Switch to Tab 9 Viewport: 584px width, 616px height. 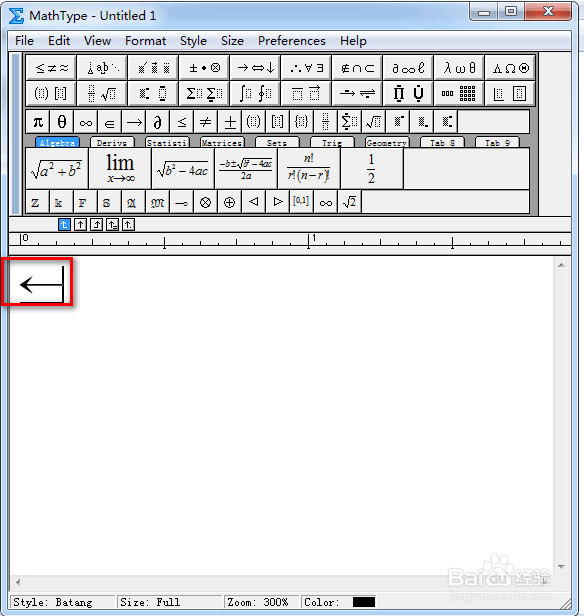tap(497, 142)
